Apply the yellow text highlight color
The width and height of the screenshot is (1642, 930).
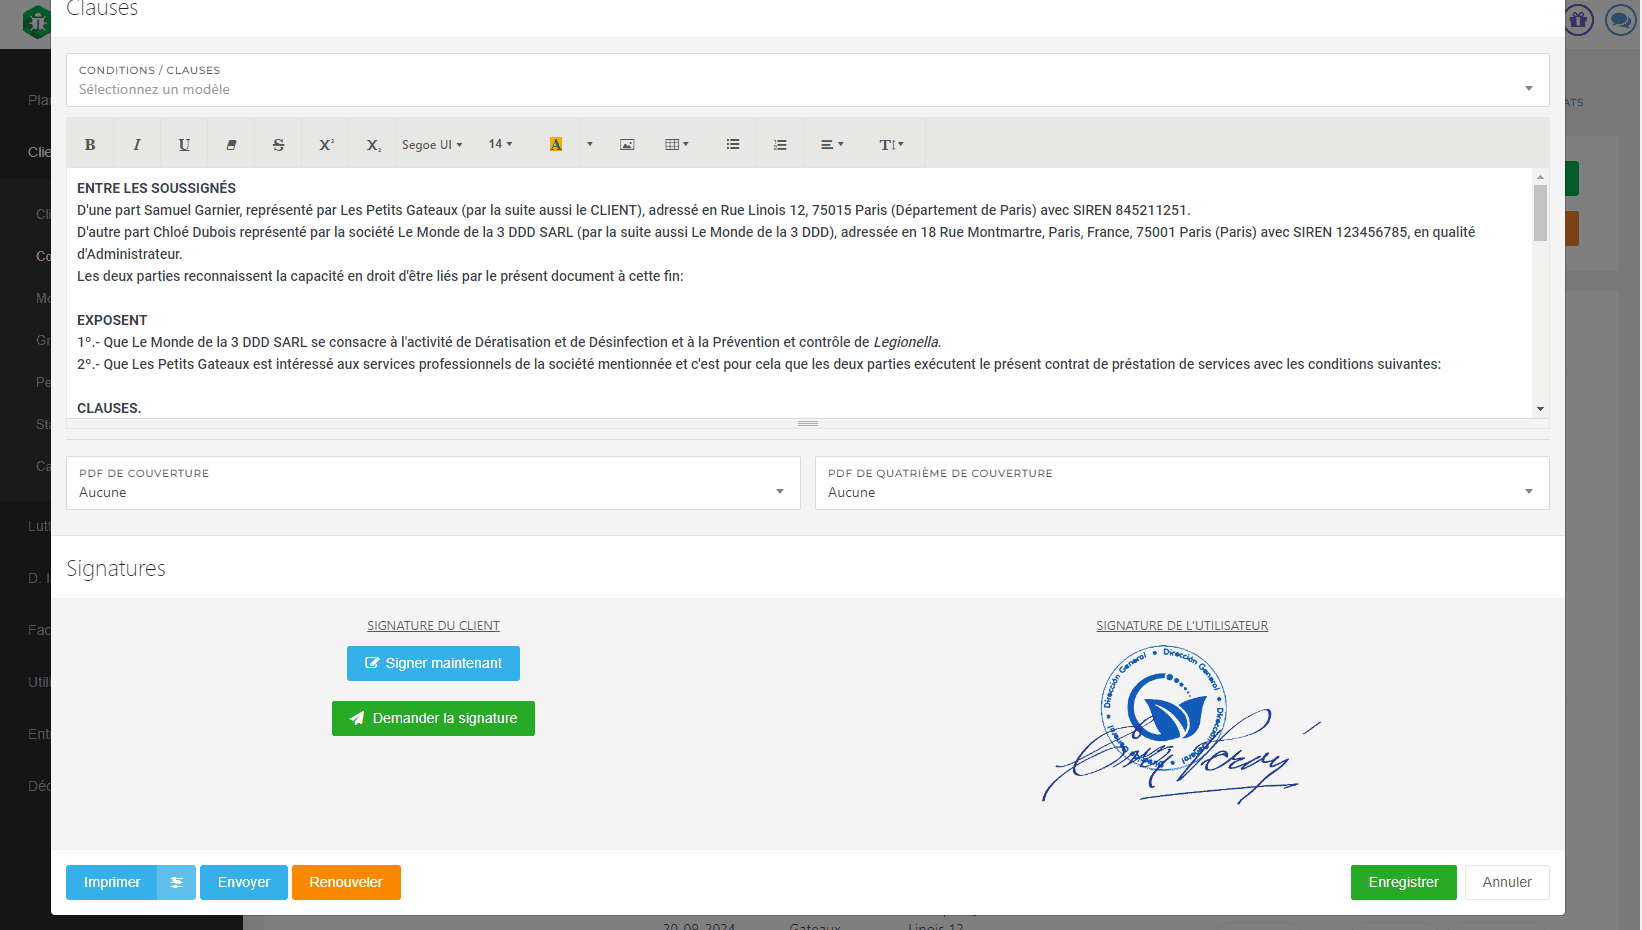click(x=556, y=144)
